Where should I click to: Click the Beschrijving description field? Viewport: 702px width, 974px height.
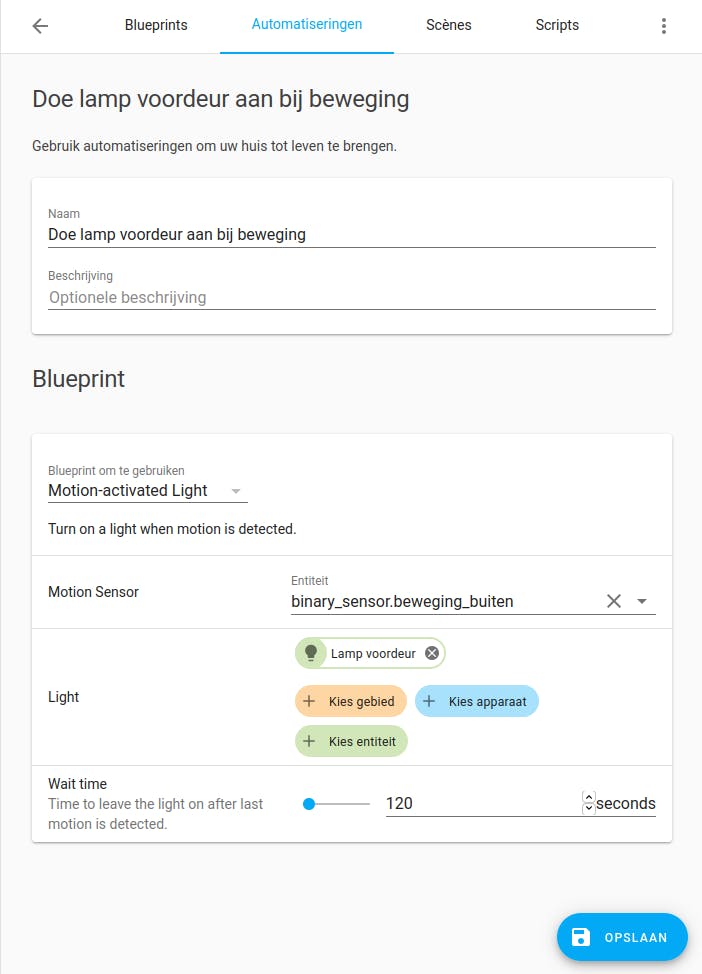click(351, 297)
